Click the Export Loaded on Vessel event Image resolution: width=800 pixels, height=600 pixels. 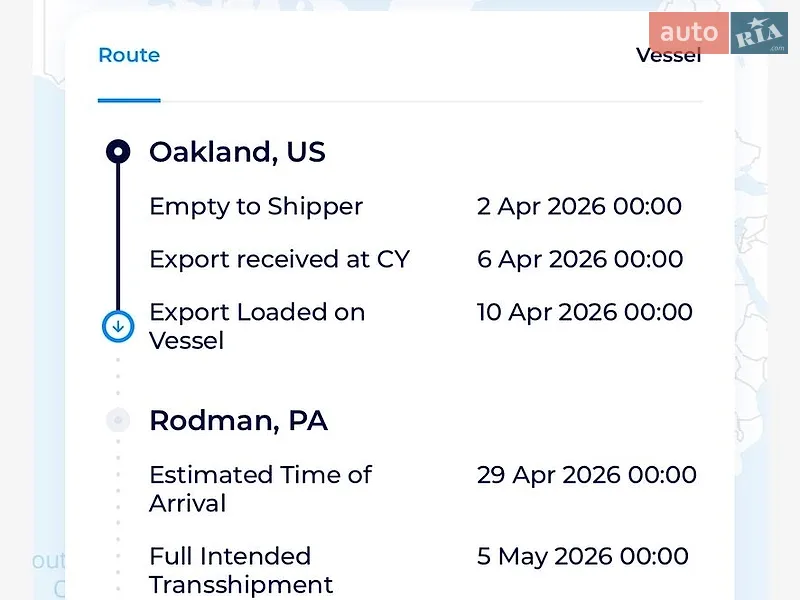point(257,327)
